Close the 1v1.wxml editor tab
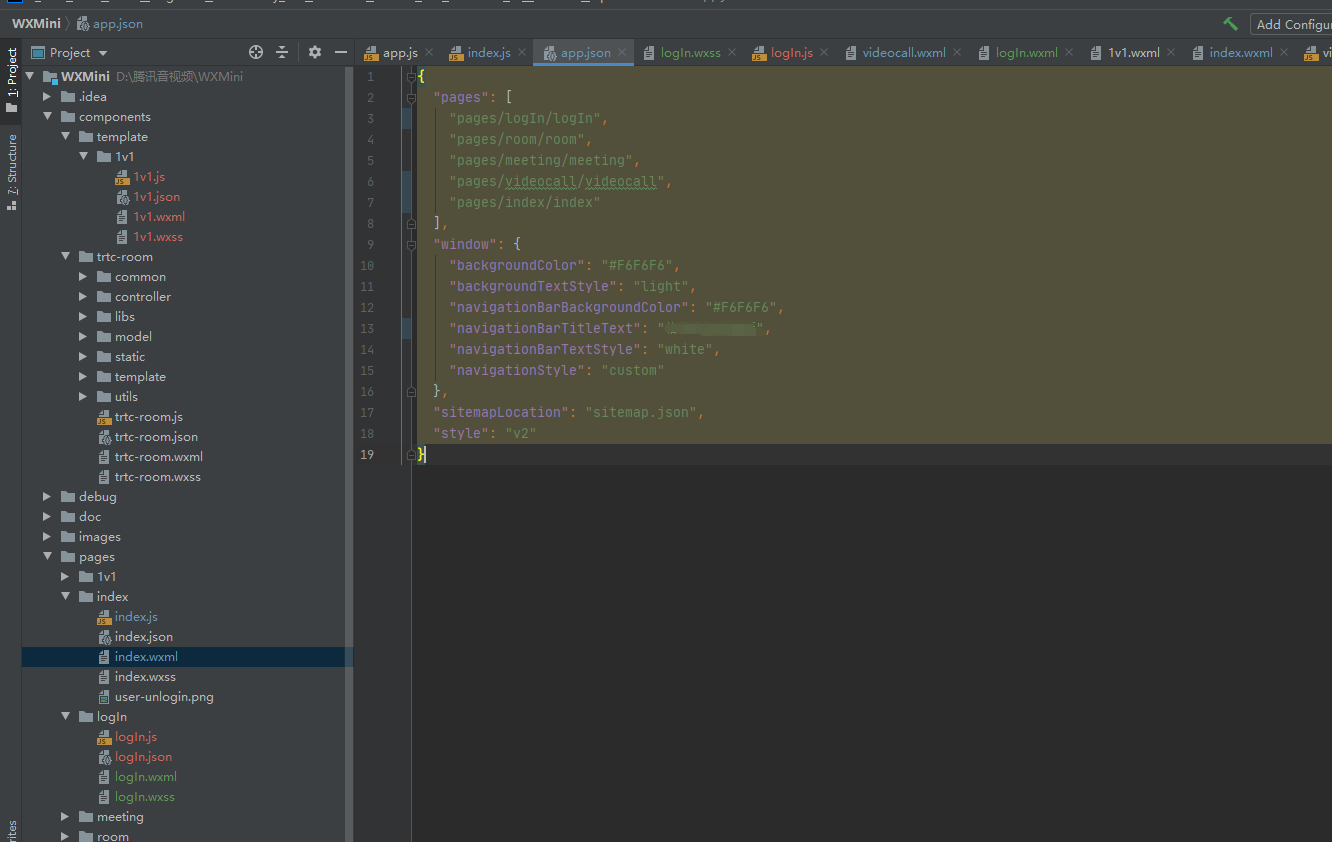The width and height of the screenshot is (1332, 842). click(1171, 53)
